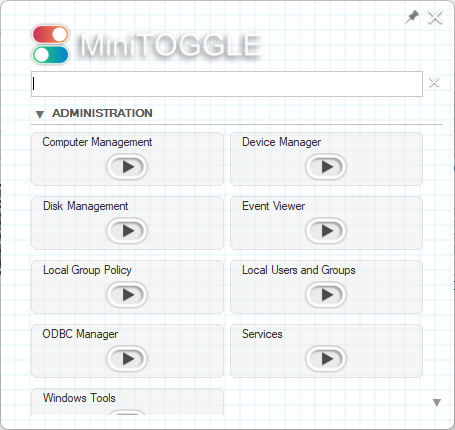Run Local Group Policy with the play icon
Viewport: 455px width, 430px height.
[x=127, y=295]
